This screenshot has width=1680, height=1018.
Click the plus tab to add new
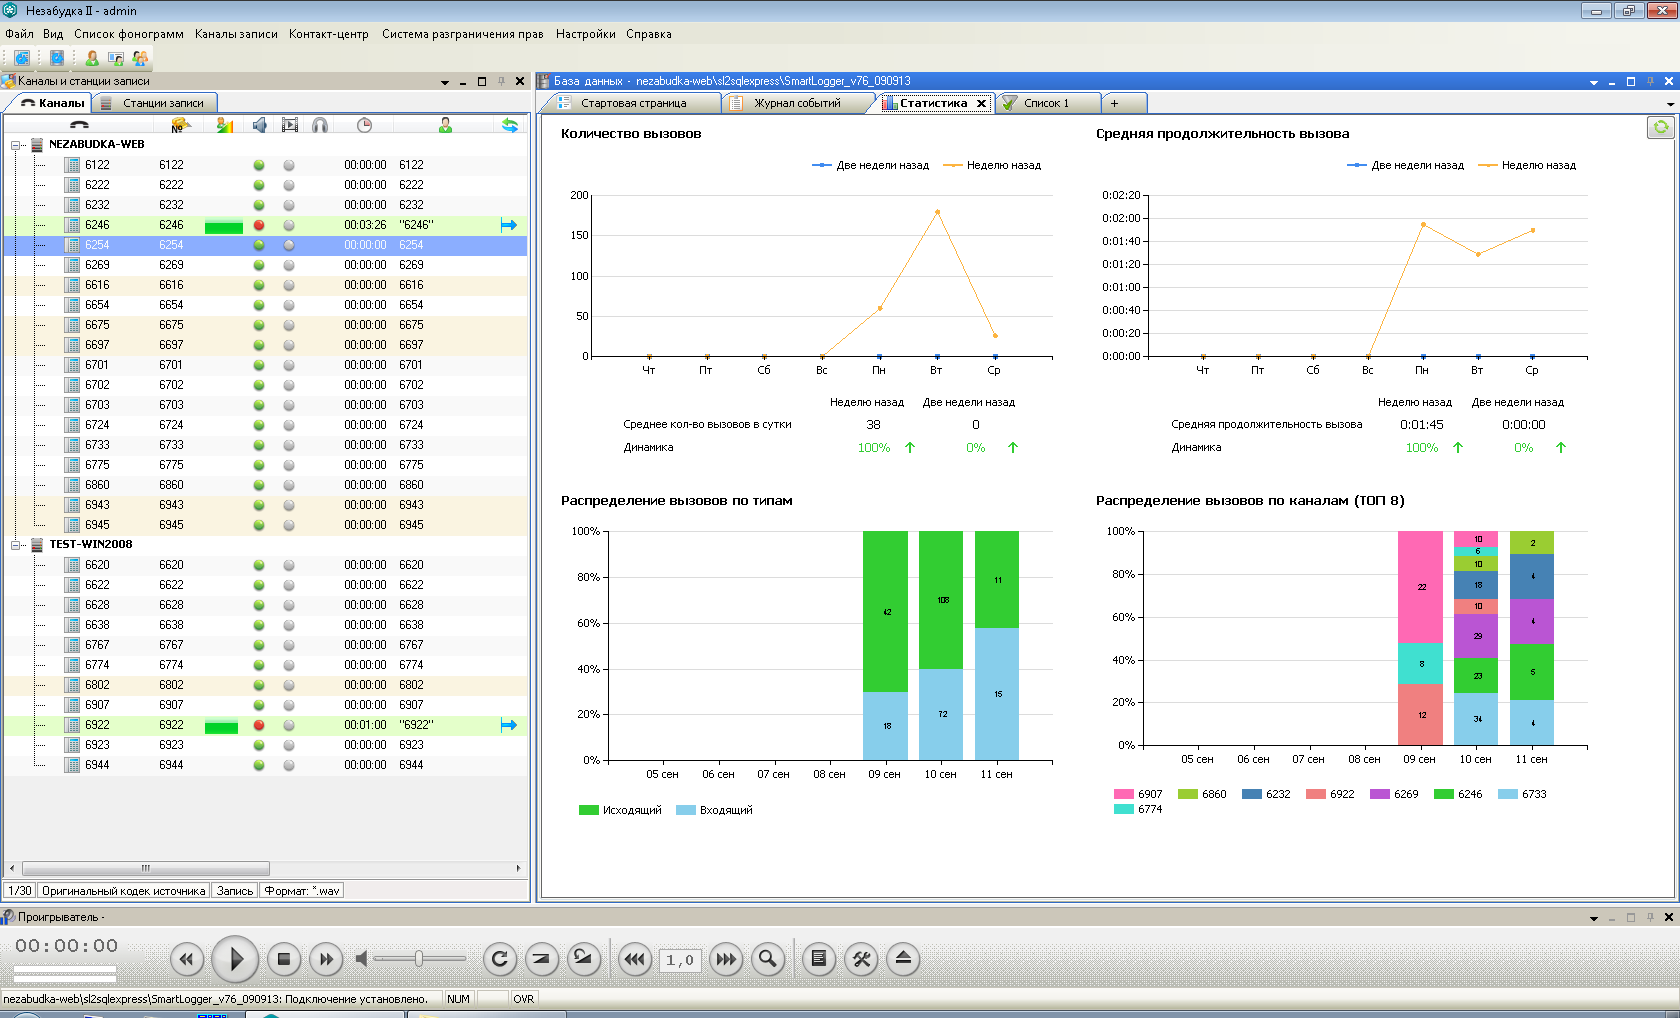pos(1114,103)
